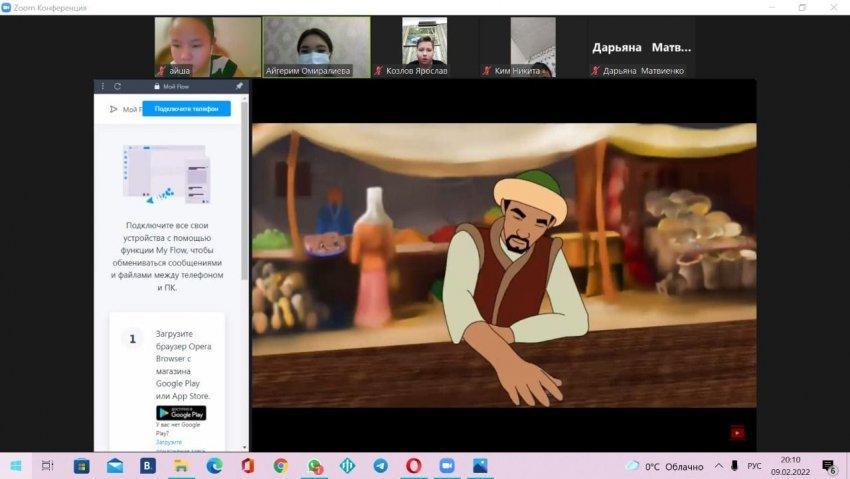Click the step 1 number circle

pos(132,339)
